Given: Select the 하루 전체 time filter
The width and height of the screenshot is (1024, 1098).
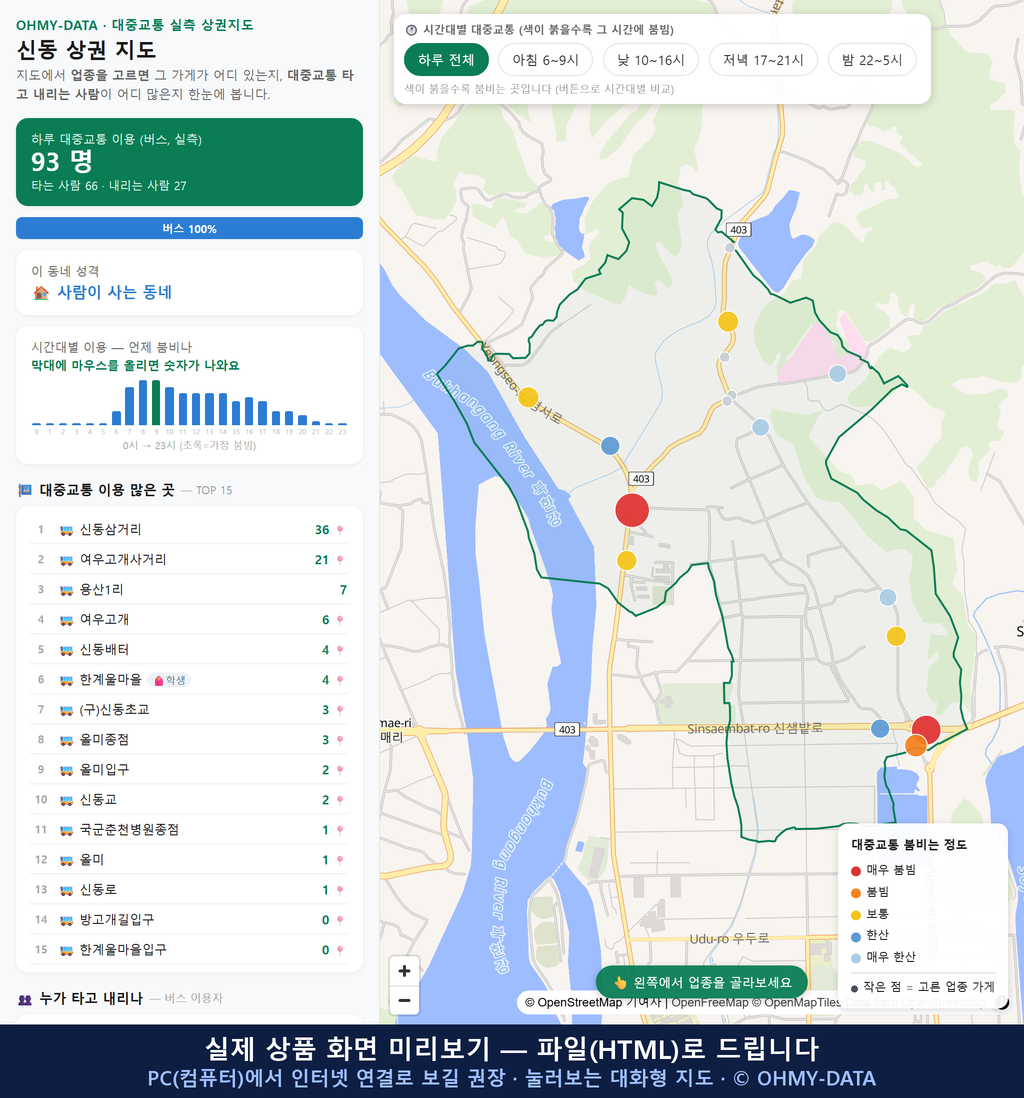Looking at the screenshot, I should (446, 60).
